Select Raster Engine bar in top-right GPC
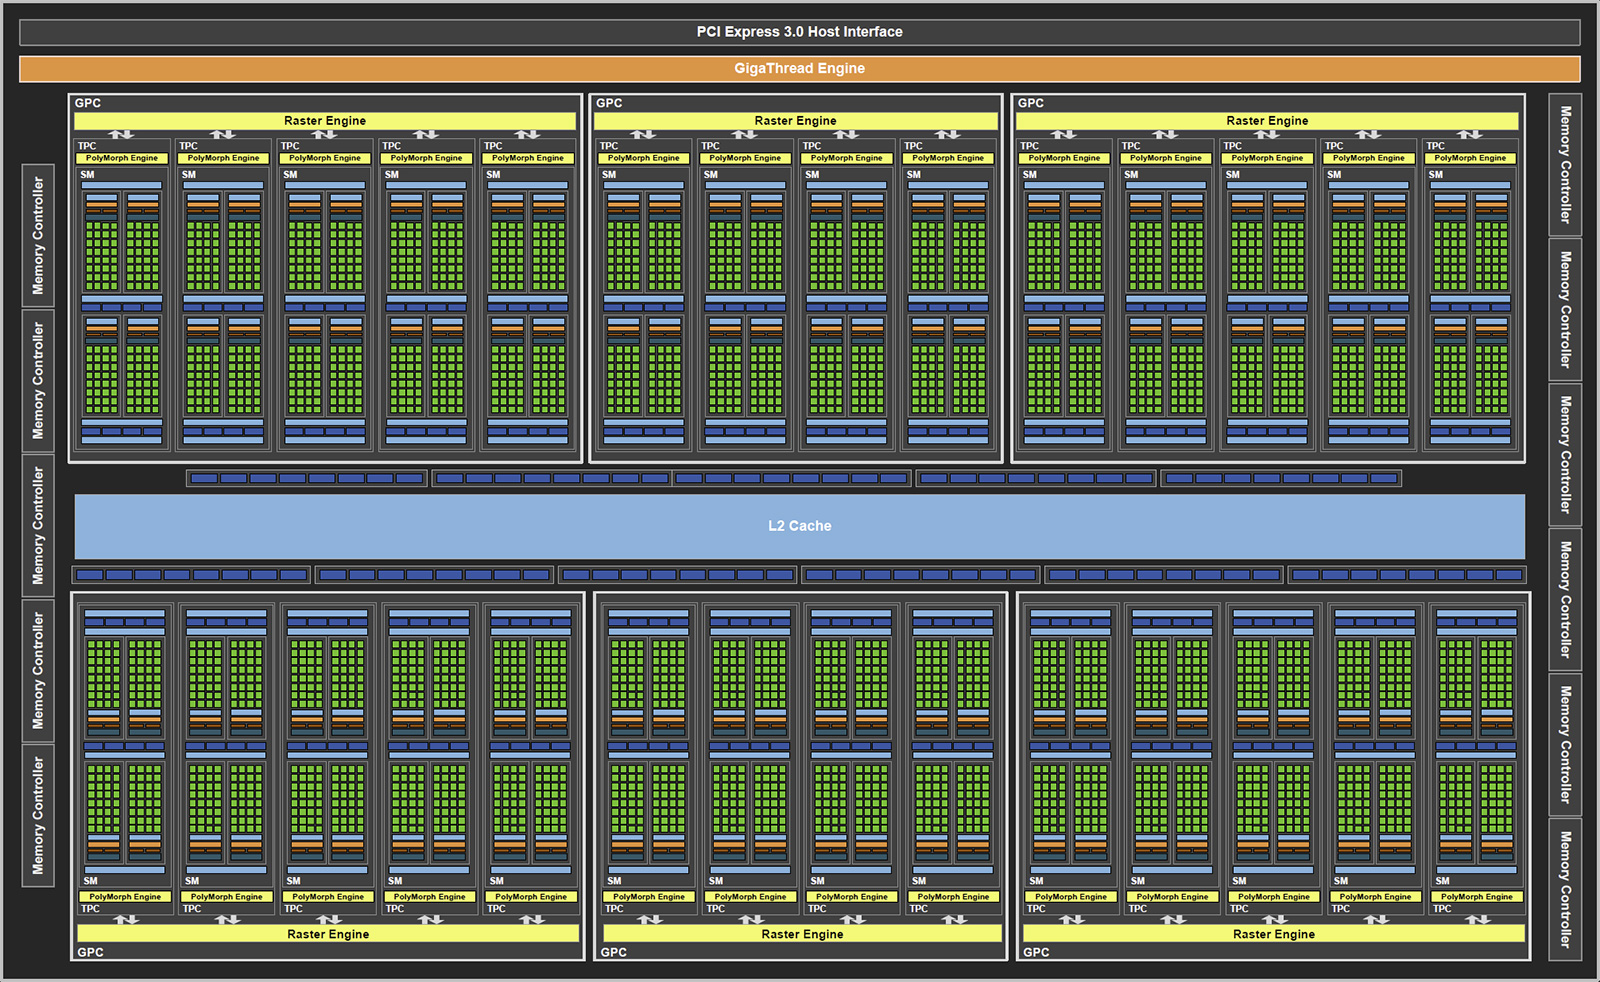The height and width of the screenshot is (982, 1600). click(1267, 121)
